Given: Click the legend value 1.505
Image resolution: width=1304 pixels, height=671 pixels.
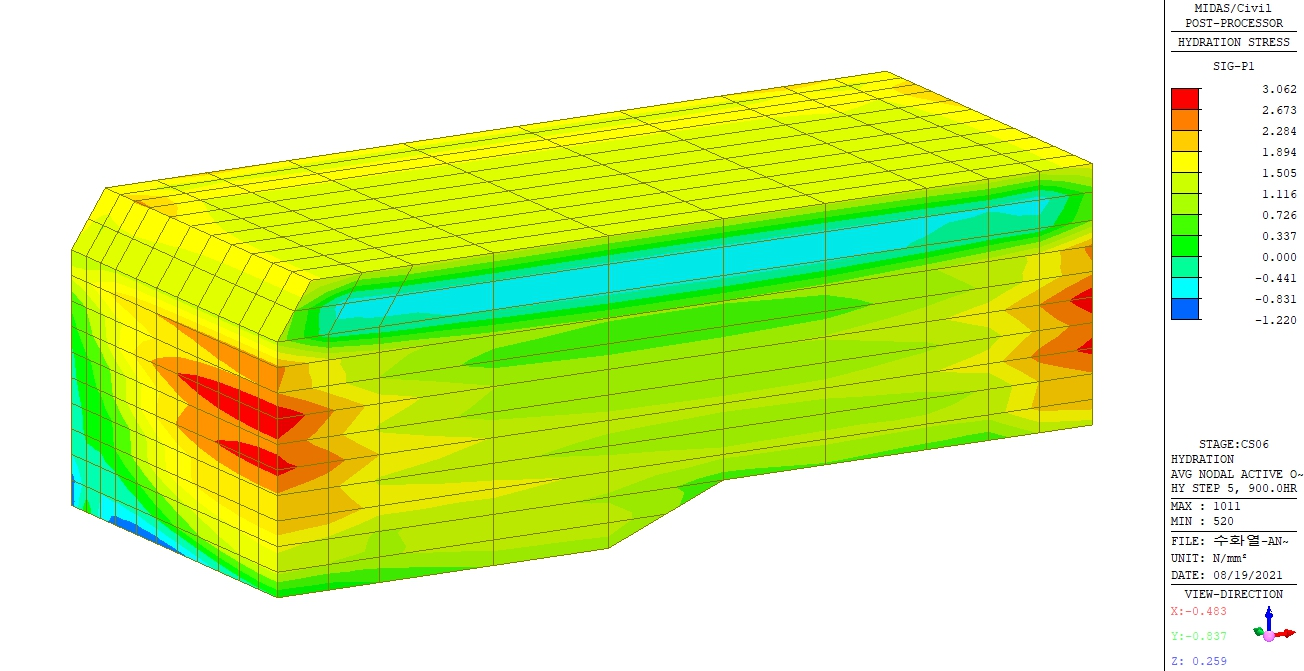Looking at the screenshot, I should [1279, 173].
